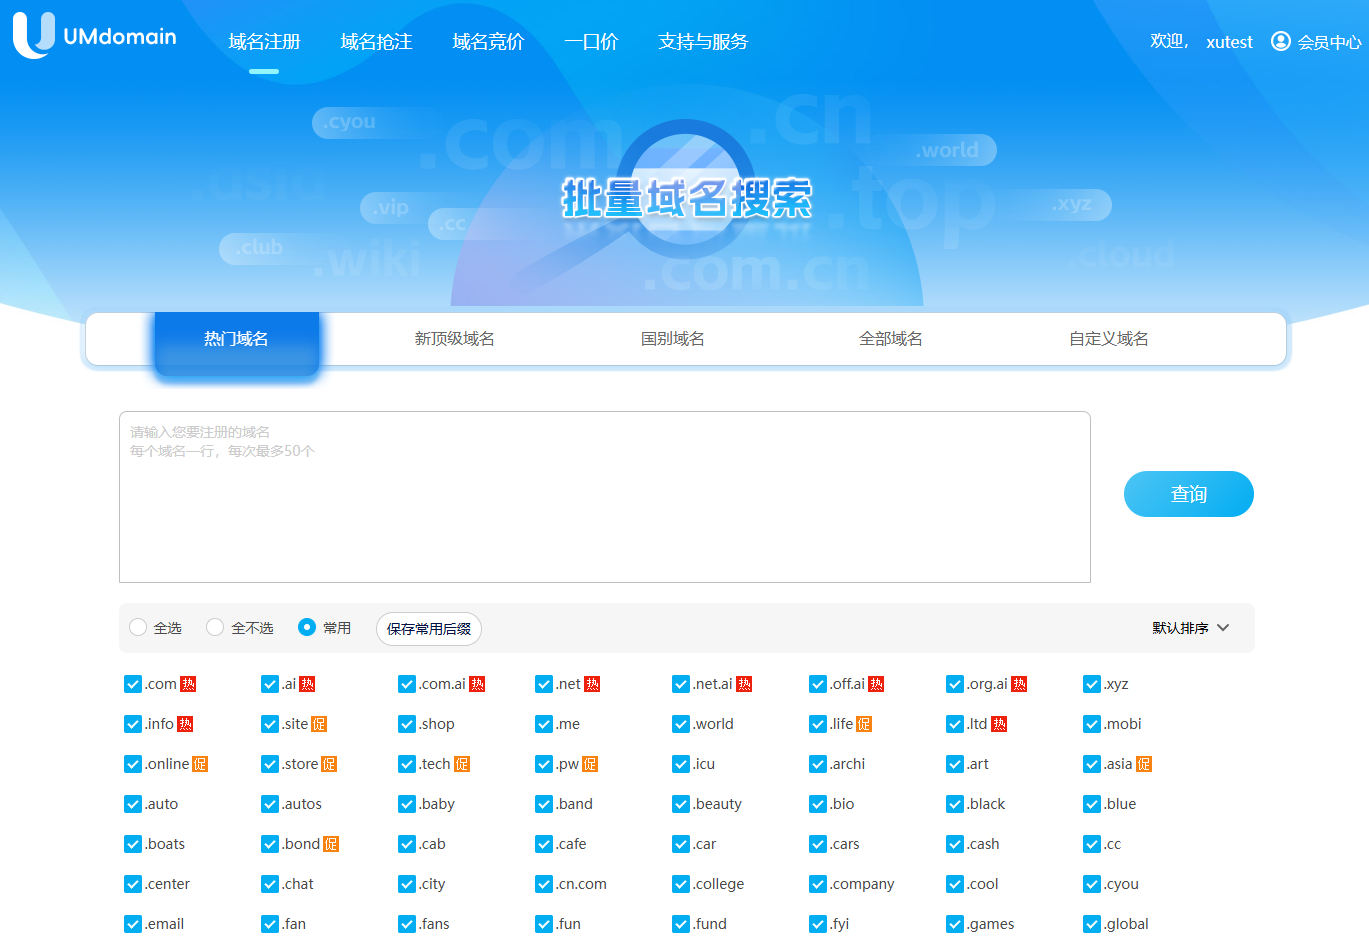This screenshot has height=940, width=1369.
Task: Toggle the .cn.com checkbox
Action: click(544, 884)
